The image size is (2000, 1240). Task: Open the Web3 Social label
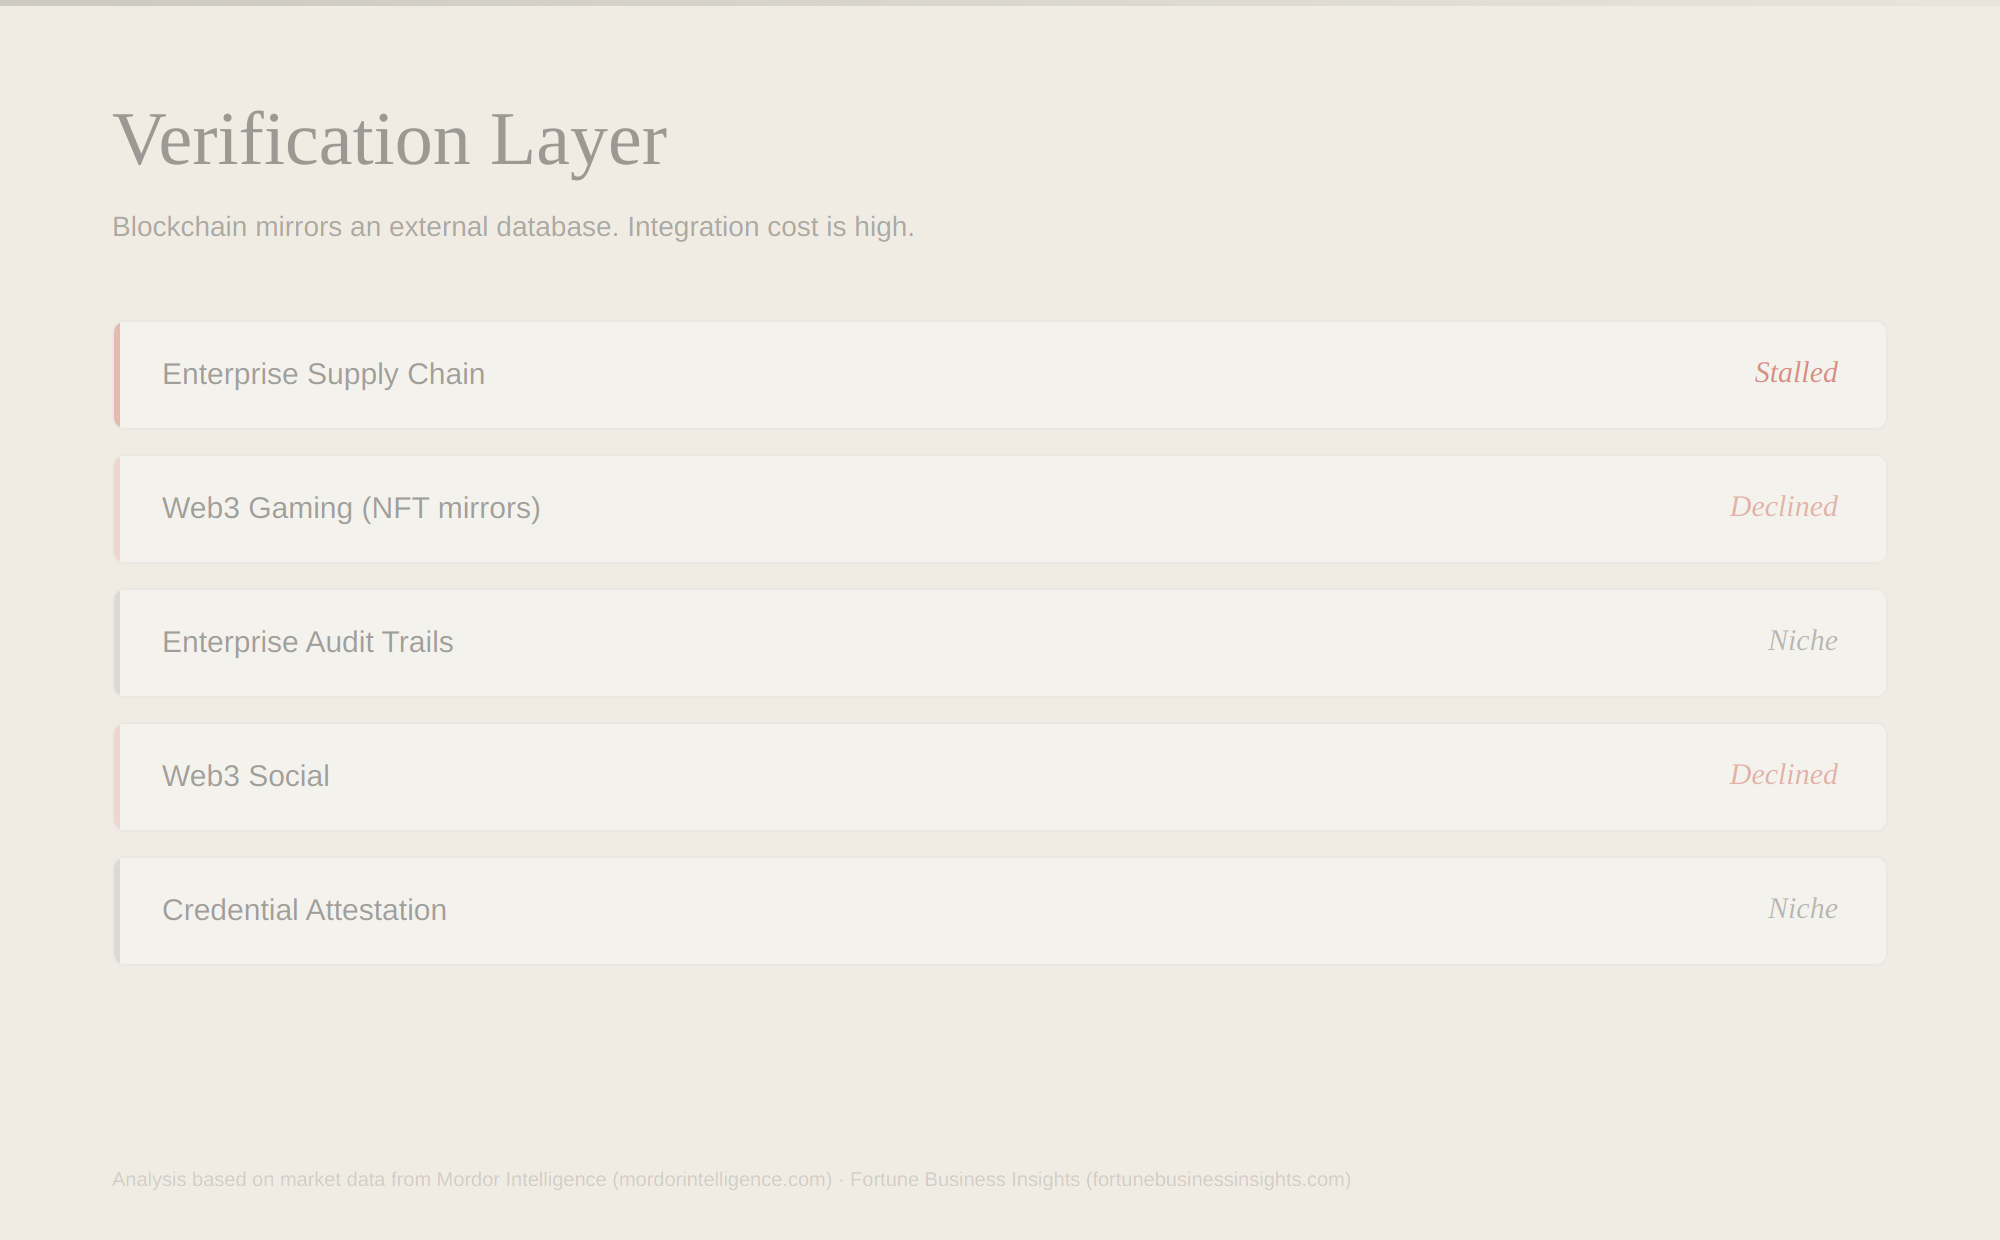pos(245,776)
